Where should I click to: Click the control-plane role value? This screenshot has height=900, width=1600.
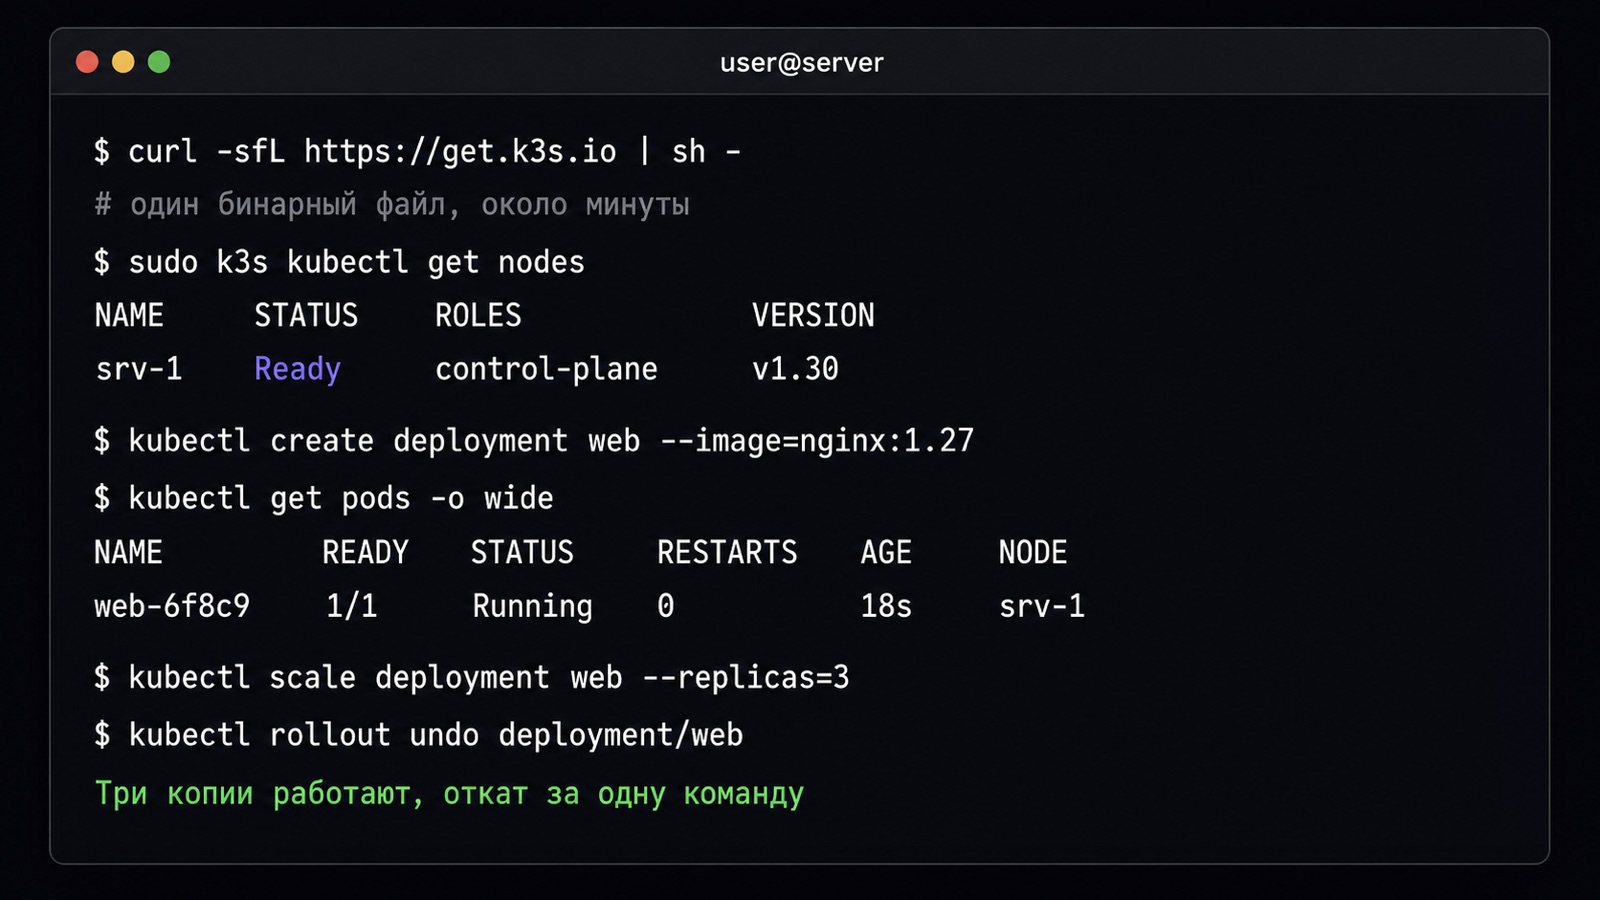[546, 369]
